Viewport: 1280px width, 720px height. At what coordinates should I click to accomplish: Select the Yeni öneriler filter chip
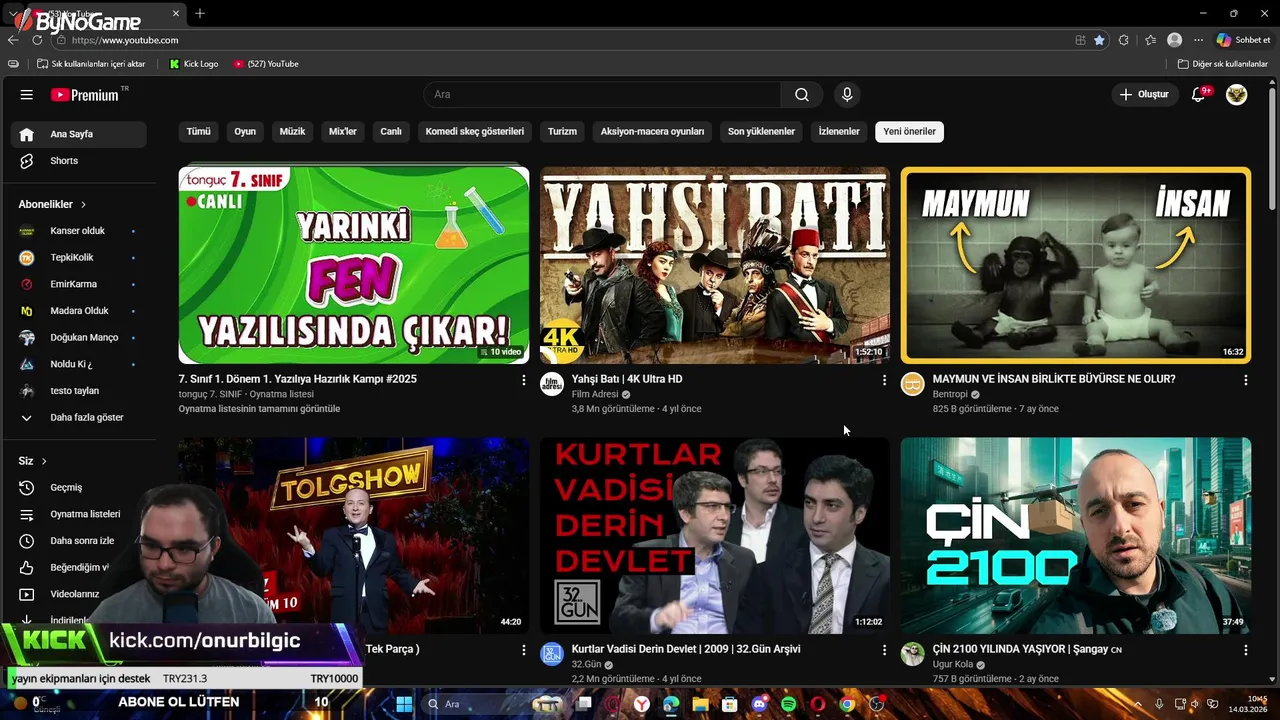pyautogui.click(x=909, y=132)
